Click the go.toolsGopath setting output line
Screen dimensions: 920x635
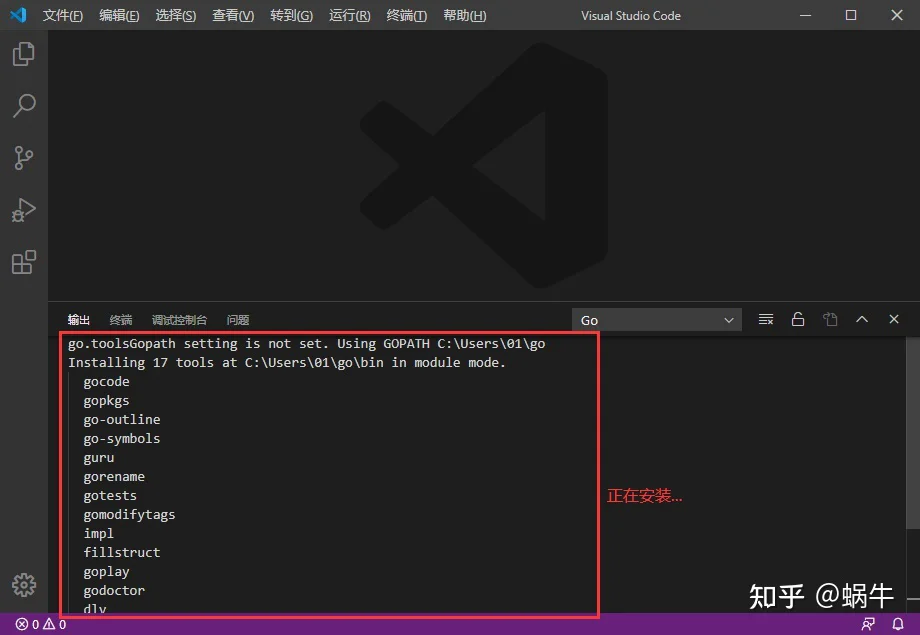[306, 344]
